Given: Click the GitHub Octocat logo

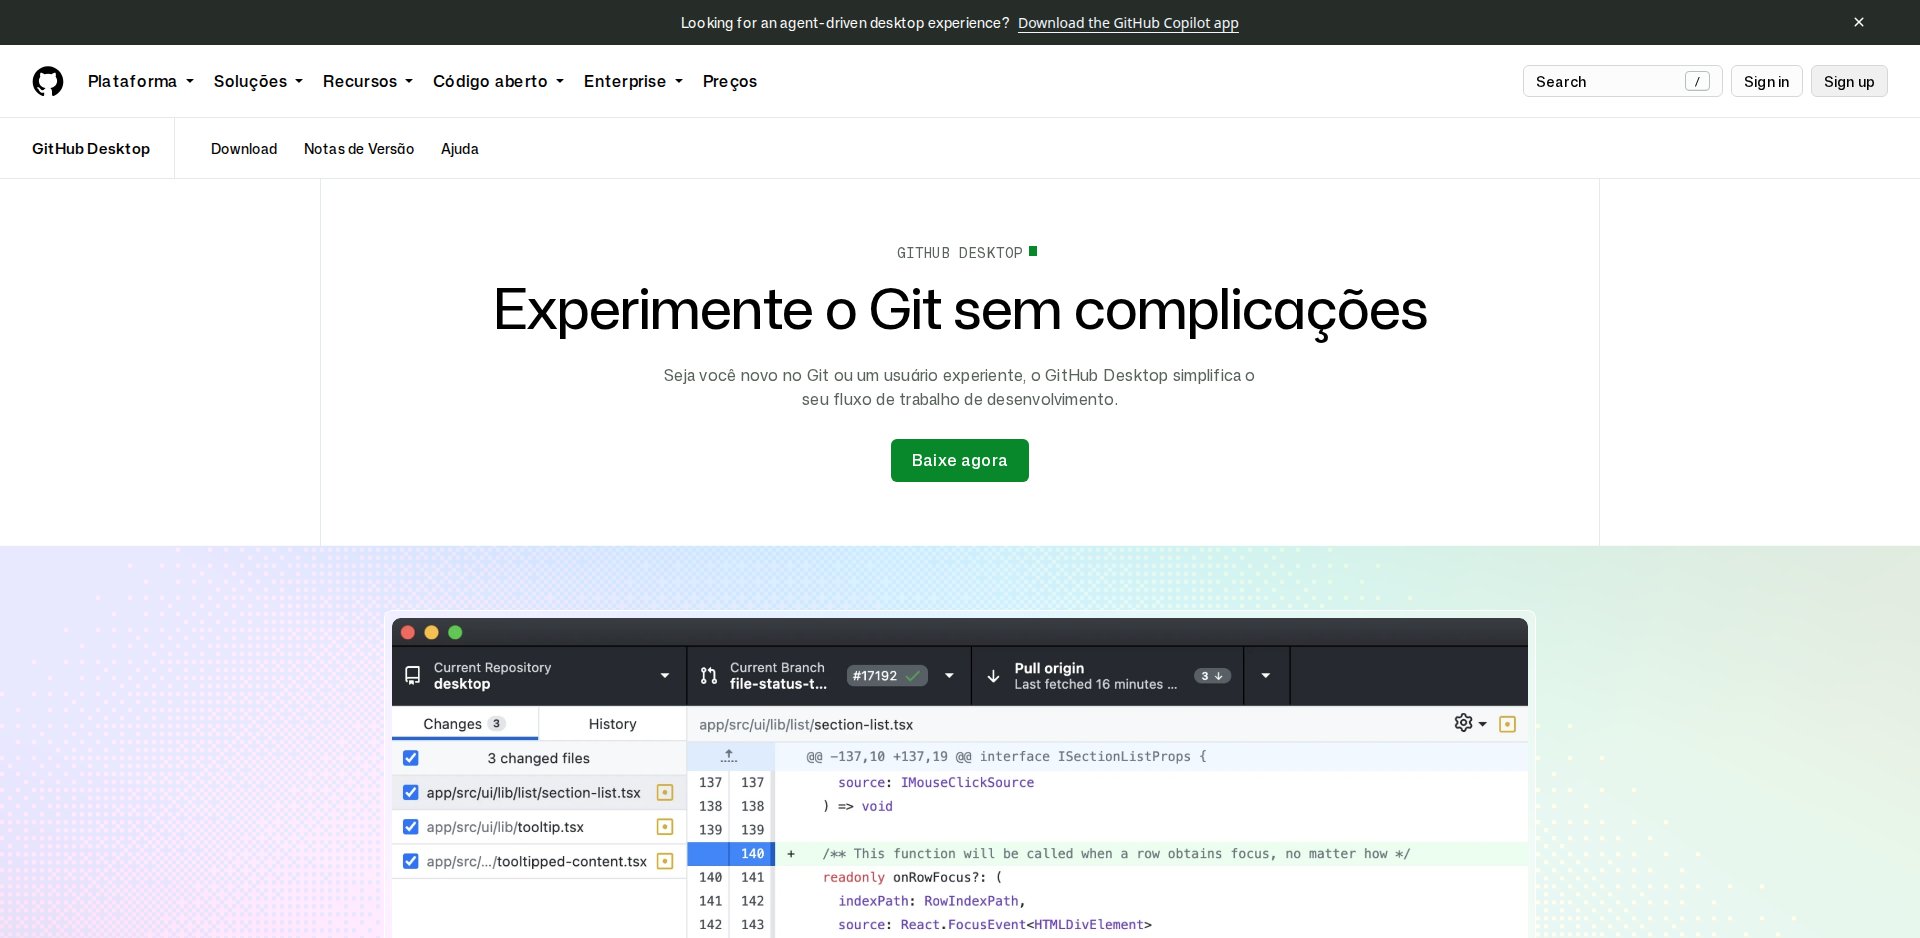Looking at the screenshot, I should point(48,81).
